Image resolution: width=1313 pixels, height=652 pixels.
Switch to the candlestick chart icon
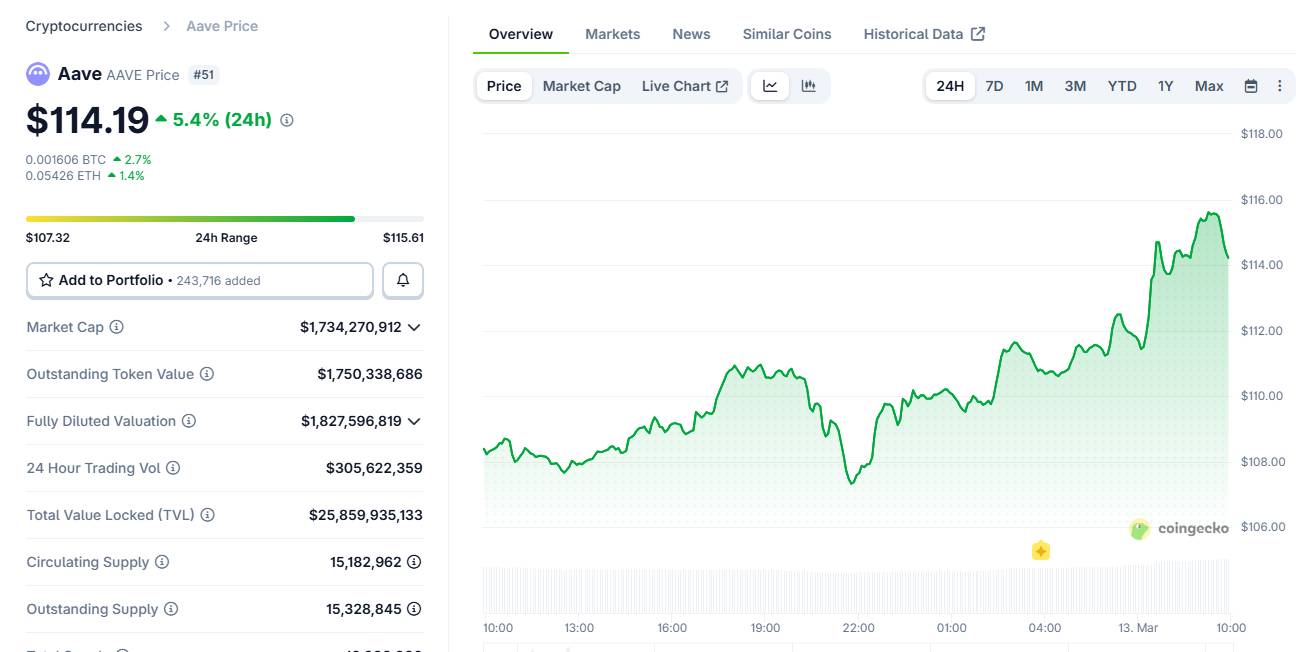pyautogui.click(x=808, y=86)
